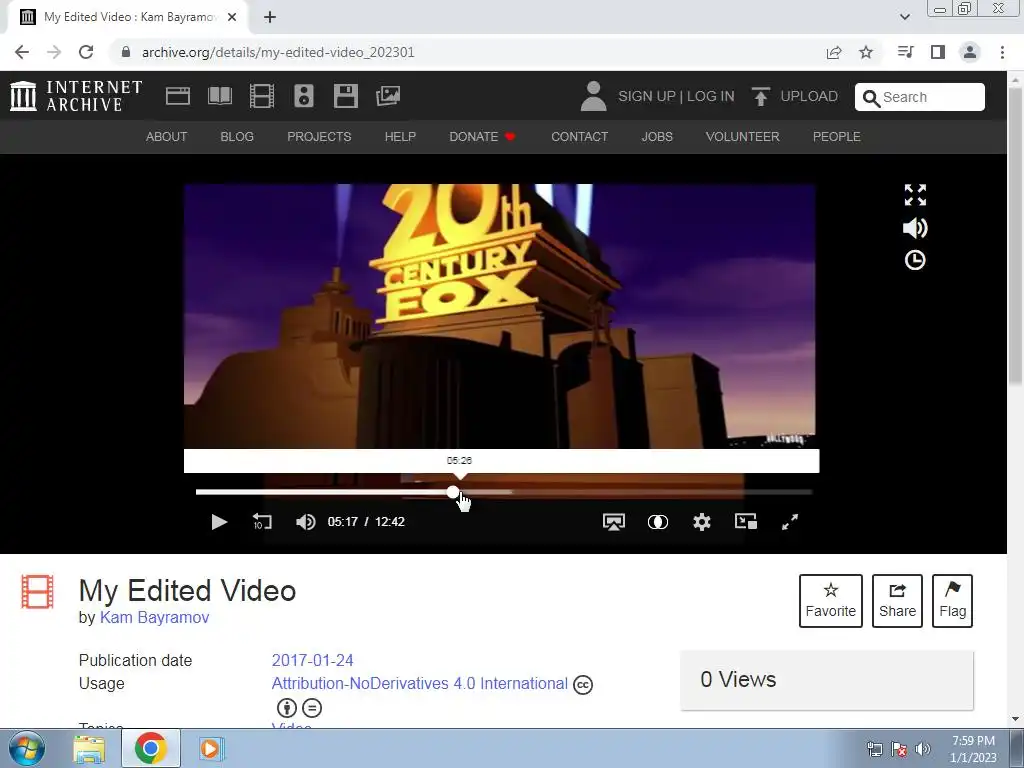The width and height of the screenshot is (1024, 768).
Task: Open the BLOG menu item
Action: pyautogui.click(x=237, y=136)
